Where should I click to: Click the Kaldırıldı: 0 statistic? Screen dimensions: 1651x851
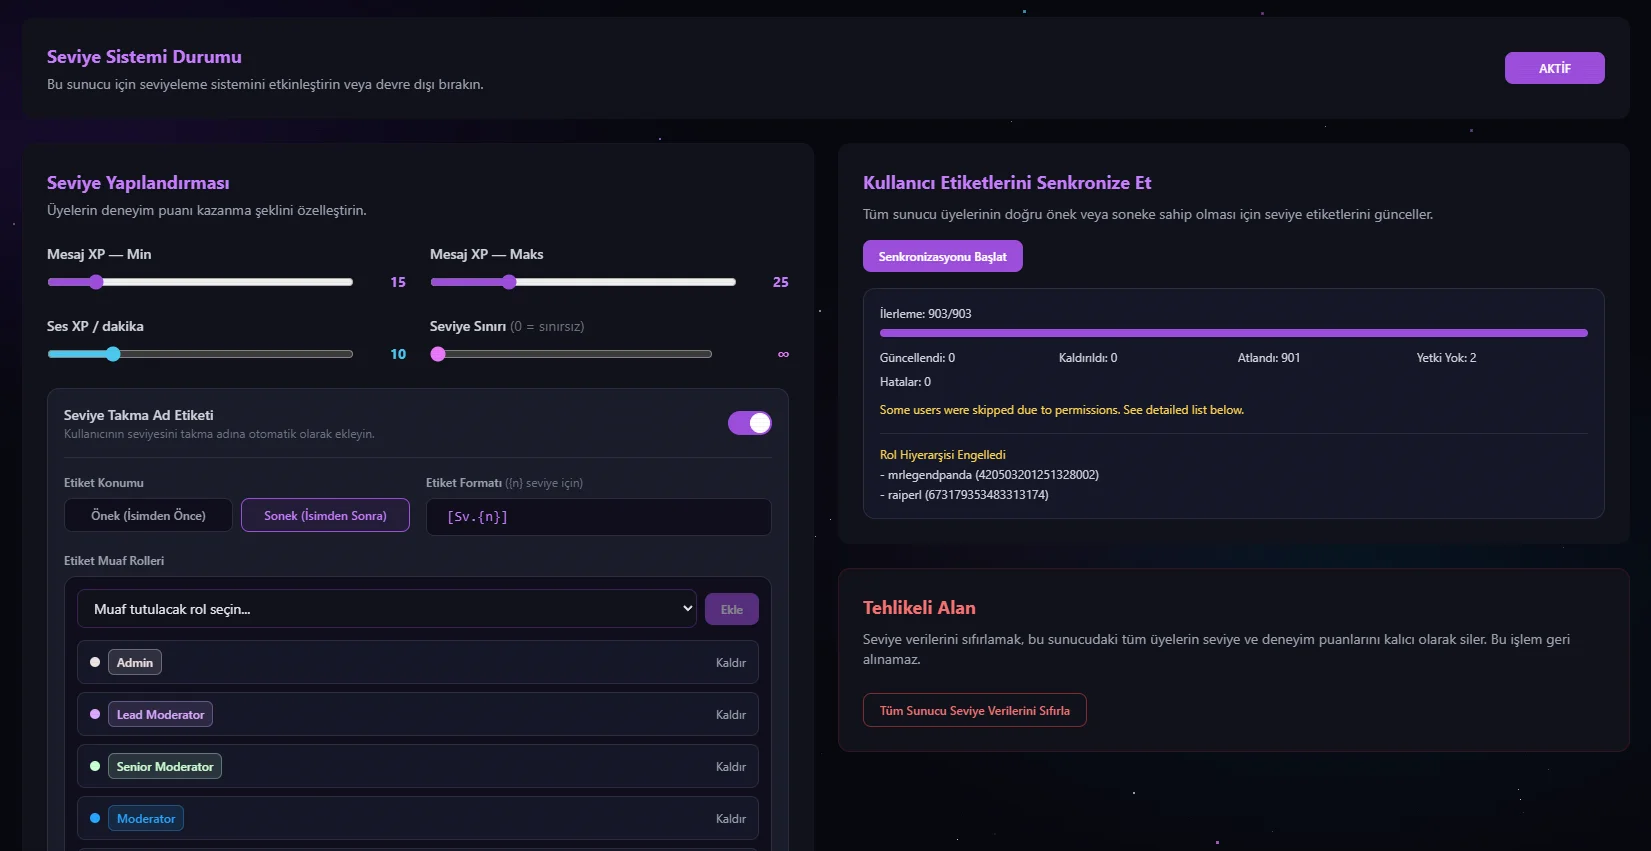(1088, 358)
